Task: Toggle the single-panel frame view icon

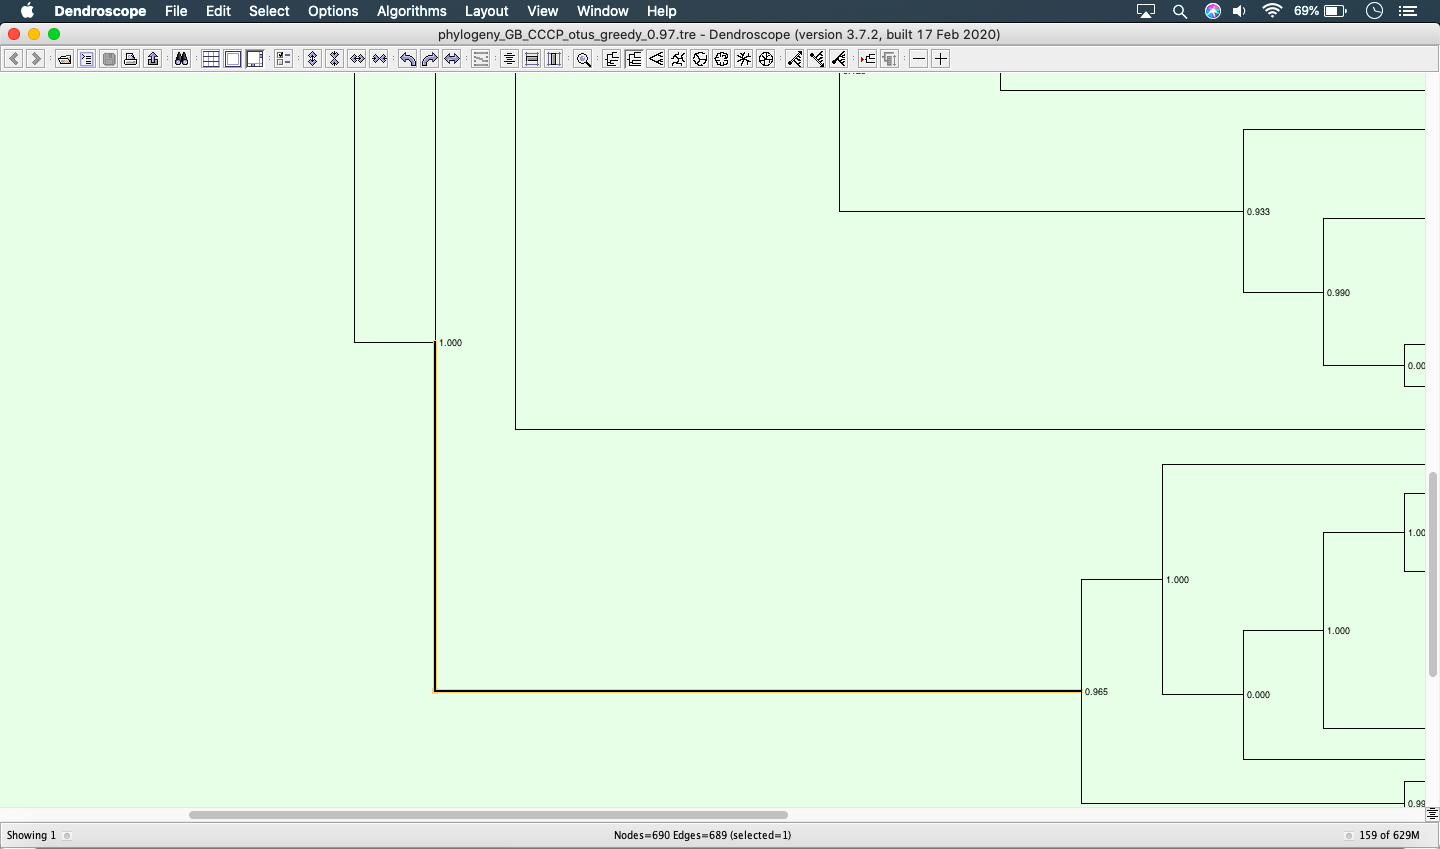Action: tap(233, 59)
